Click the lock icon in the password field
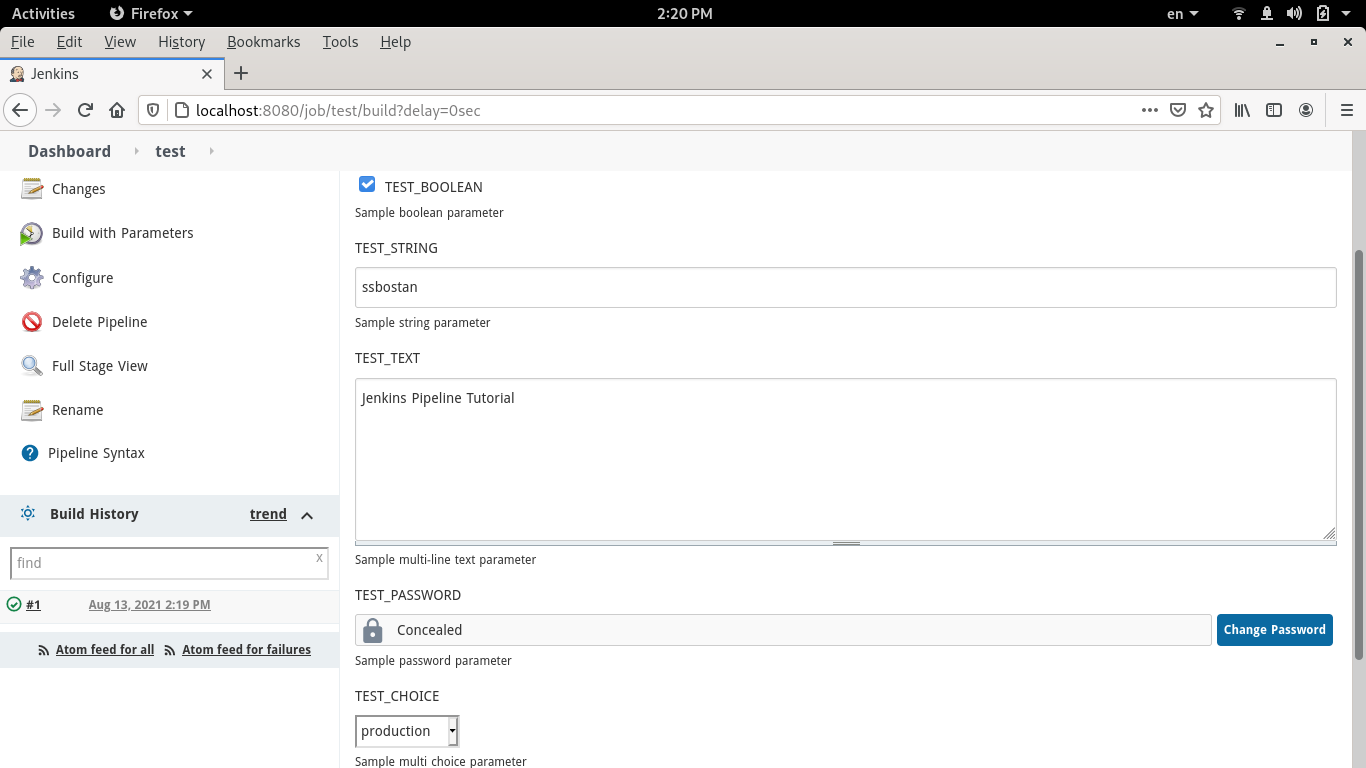The height and width of the screenshot is (768, 1366). pos(372,629)
